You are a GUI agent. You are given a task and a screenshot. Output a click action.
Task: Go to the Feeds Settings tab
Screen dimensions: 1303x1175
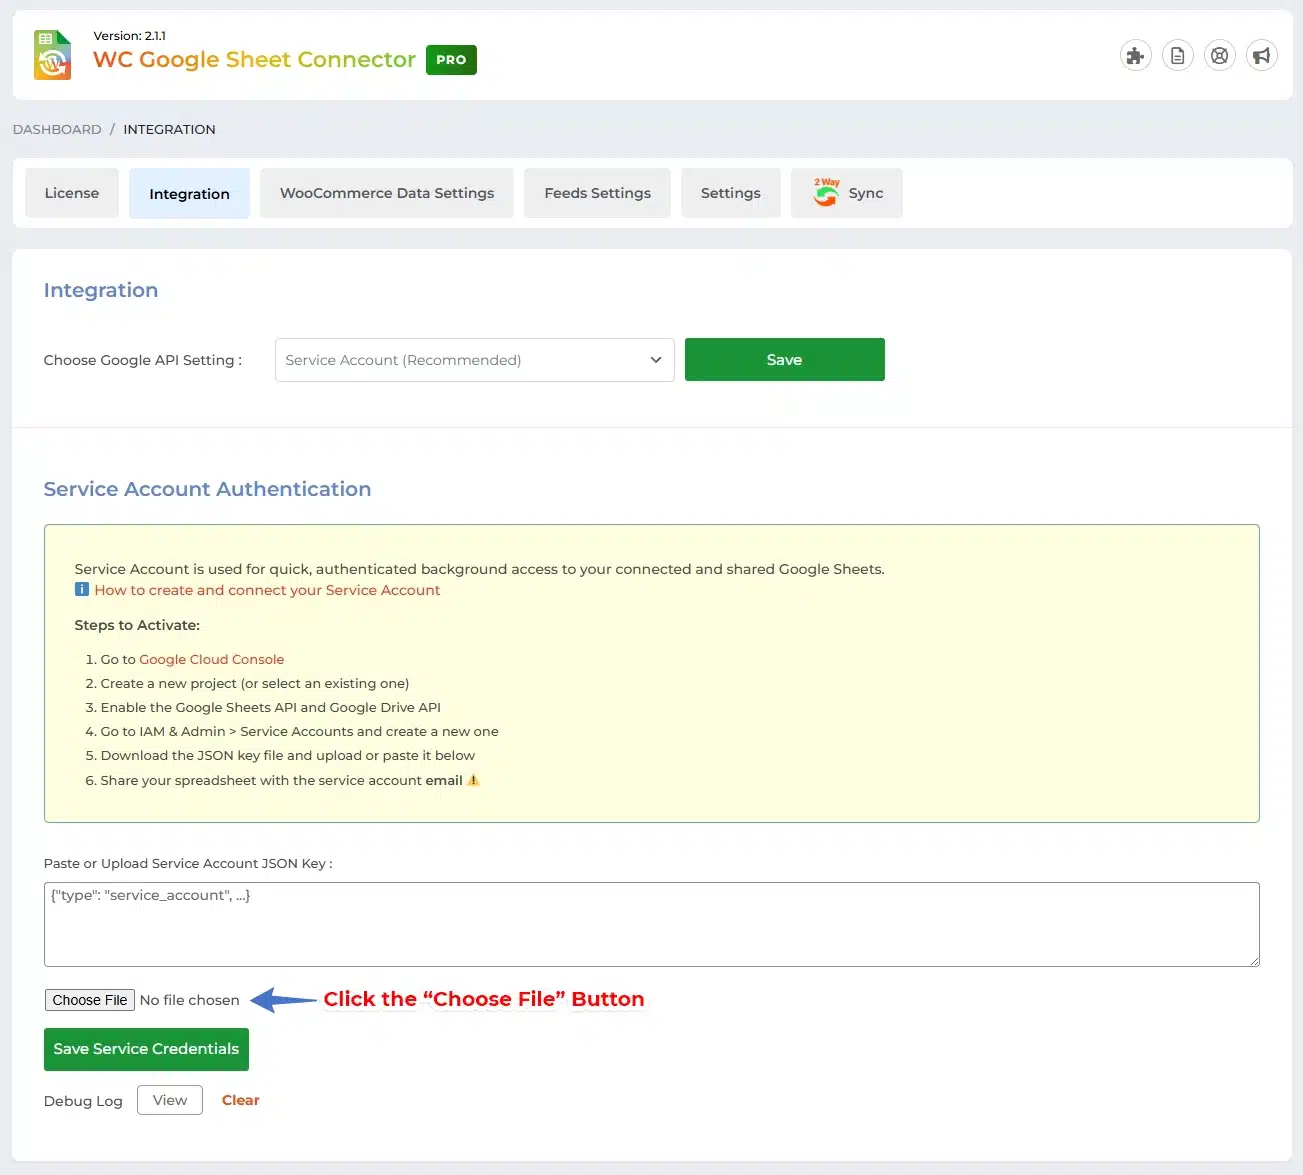[x=597, y=193]
